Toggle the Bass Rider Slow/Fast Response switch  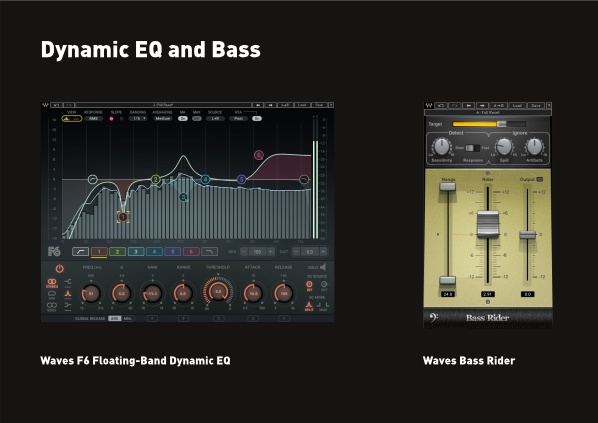[473, 148]
